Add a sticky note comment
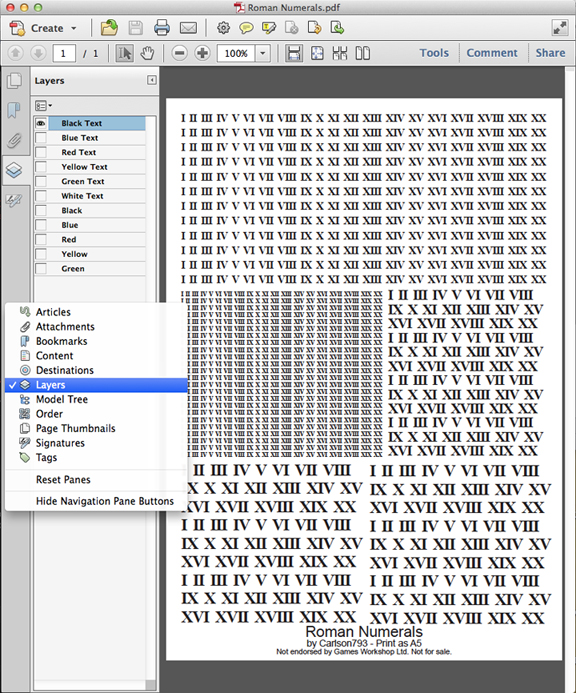The height and width of the screenshot is (693, 576). tap(246, 28)
